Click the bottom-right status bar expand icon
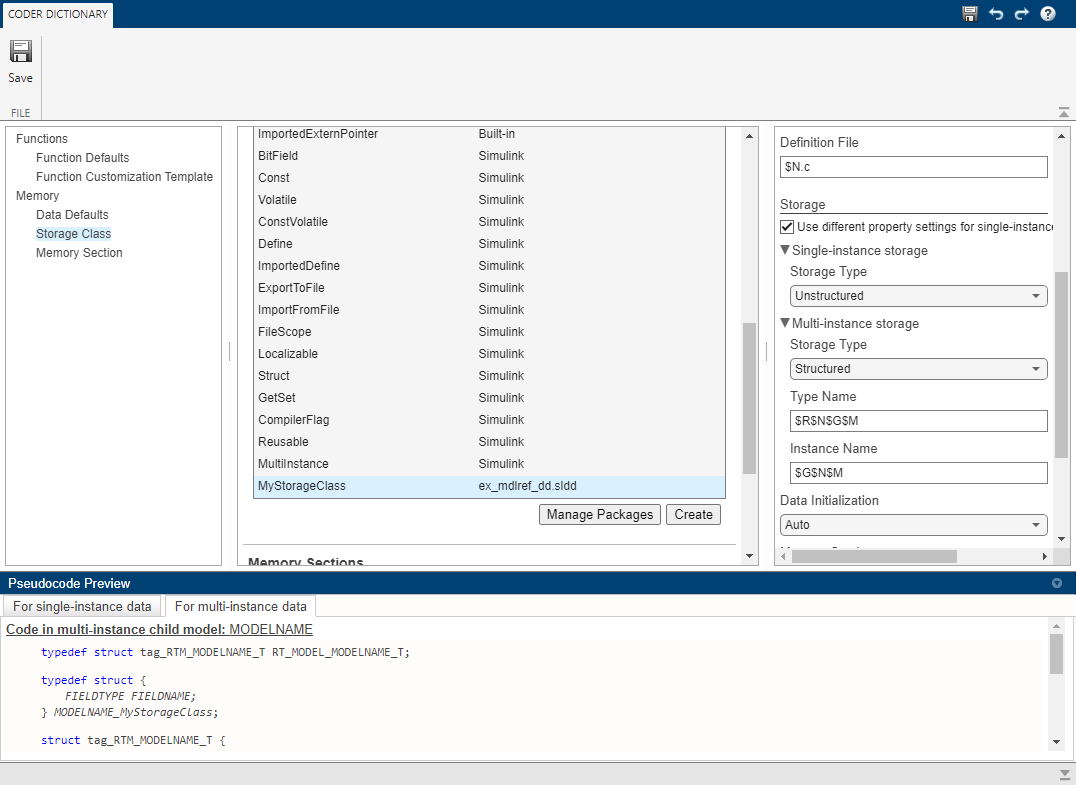Viewport: 1076px width, 785px height. pos(1064,774)
